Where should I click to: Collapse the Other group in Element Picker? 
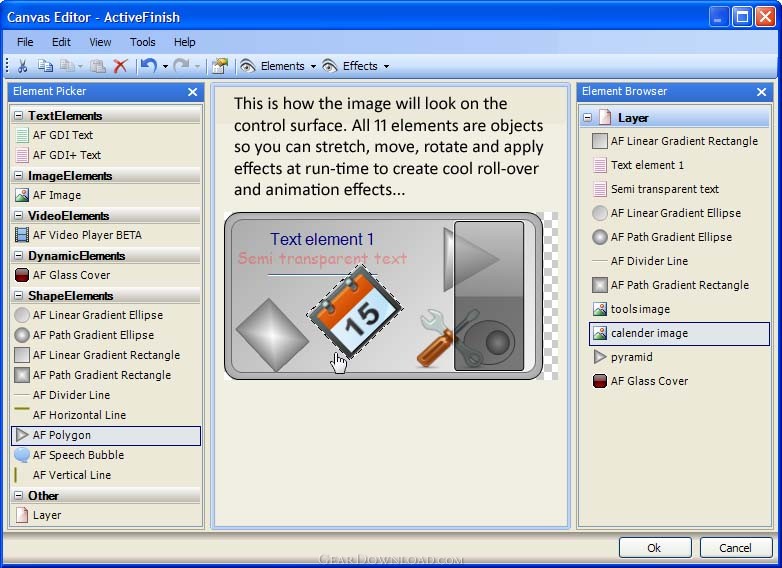18,496
